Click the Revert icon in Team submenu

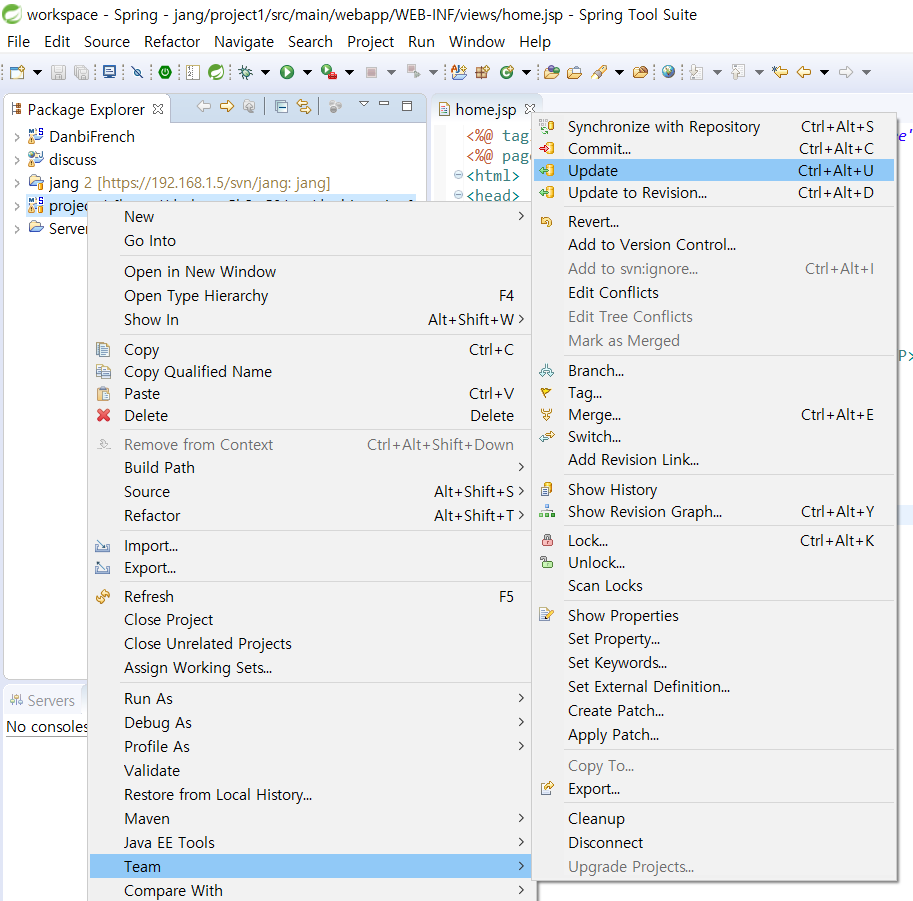click(x=546, y=221)
